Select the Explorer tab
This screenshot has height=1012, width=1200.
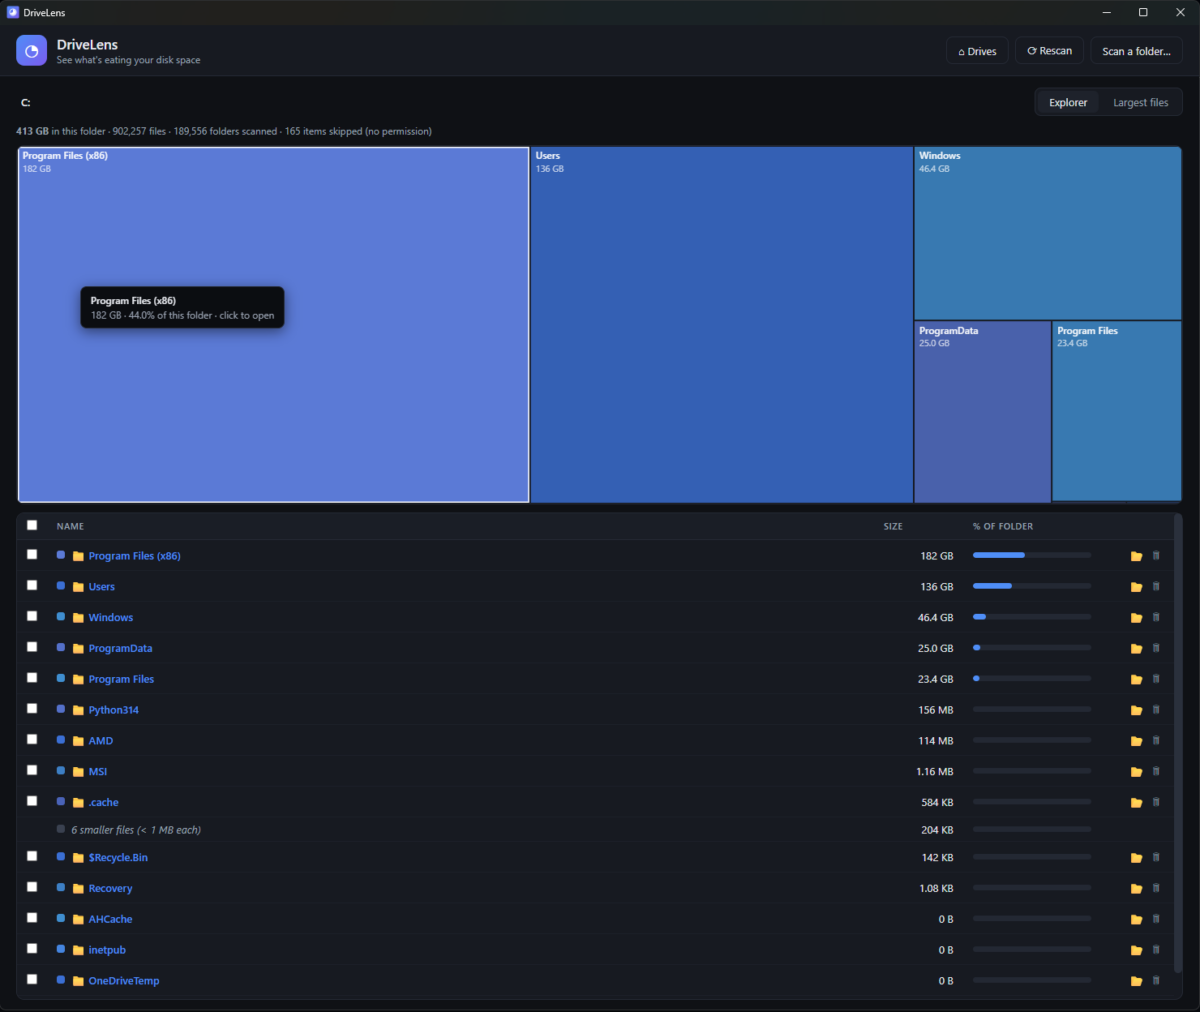coord(1068,102)
